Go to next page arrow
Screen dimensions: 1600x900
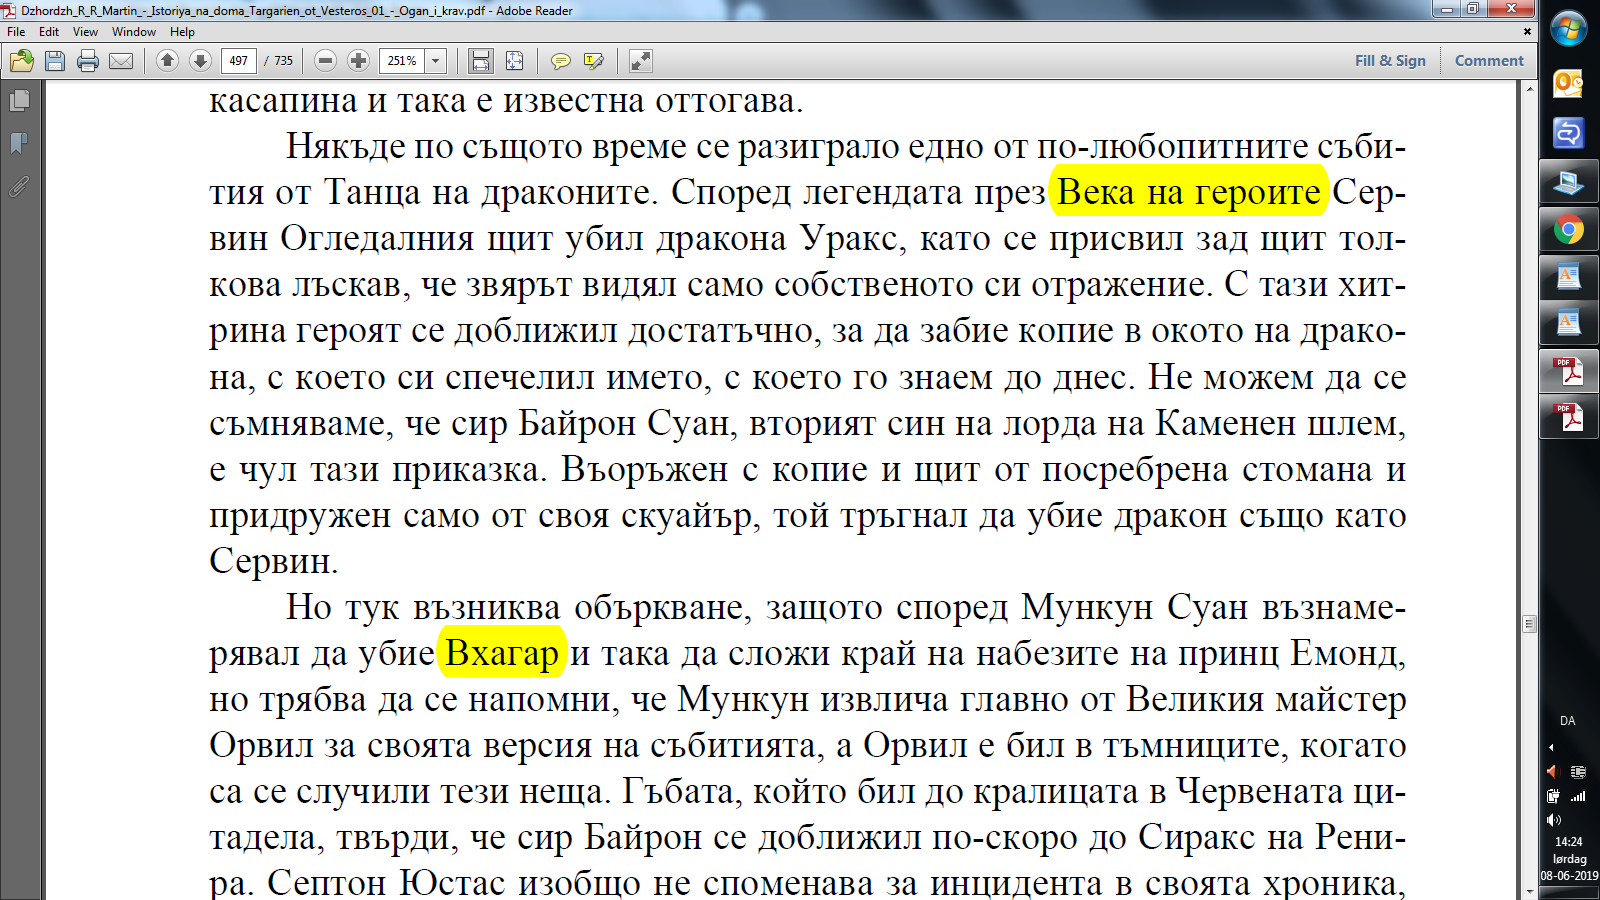[x=200, y=61]
